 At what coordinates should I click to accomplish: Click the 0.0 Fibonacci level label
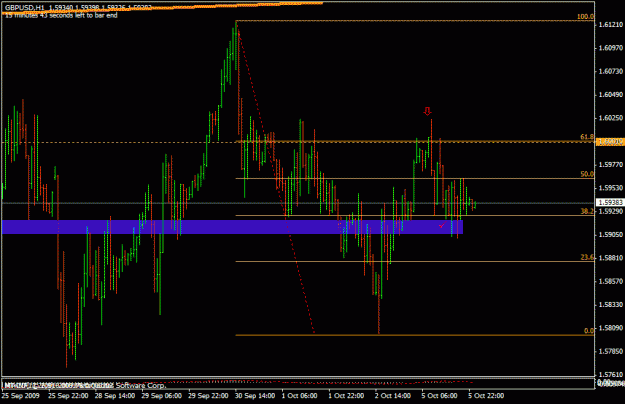(x=589, y=331)
